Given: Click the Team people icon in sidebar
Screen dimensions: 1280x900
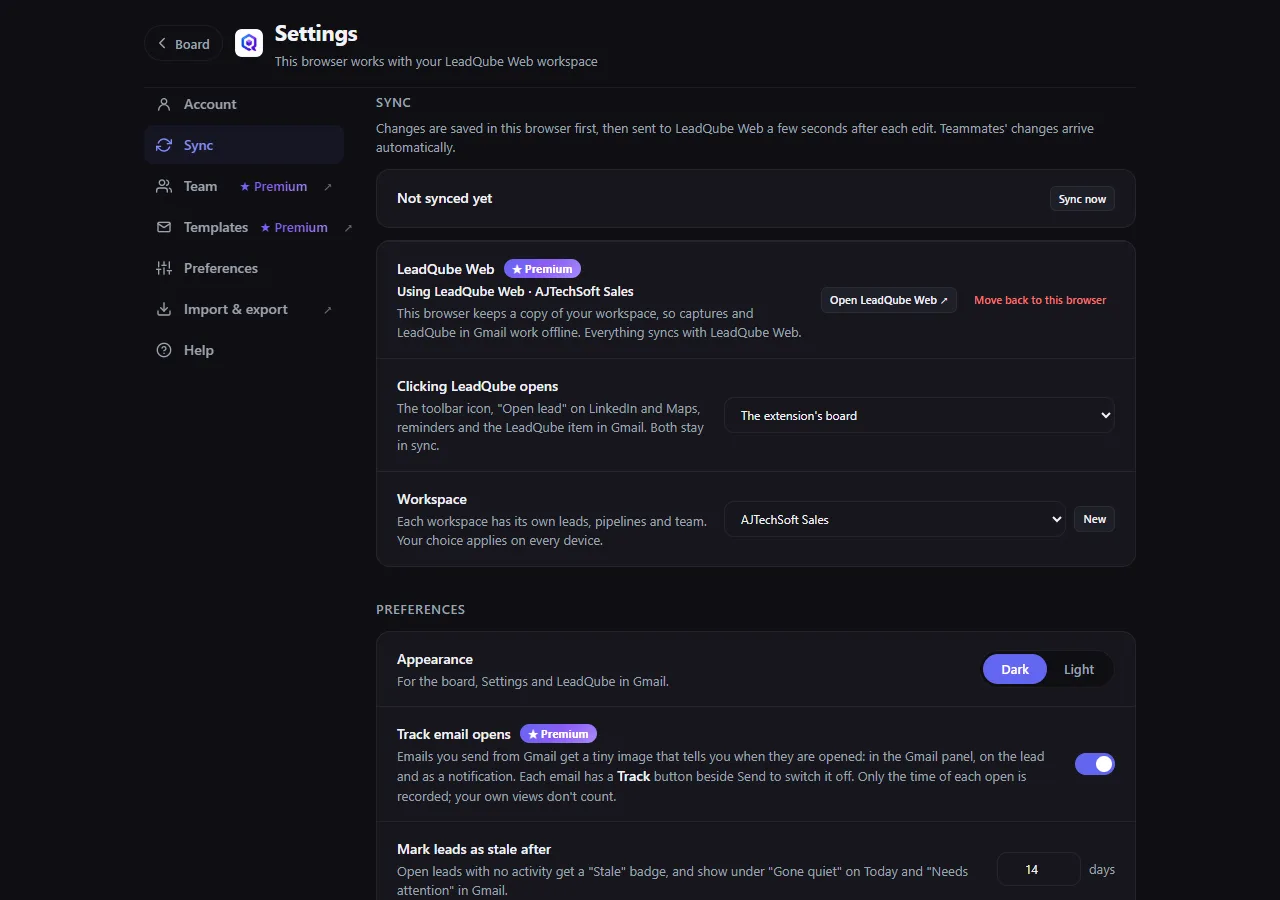Looking at the screenshot, I should [x=164, y=186].
